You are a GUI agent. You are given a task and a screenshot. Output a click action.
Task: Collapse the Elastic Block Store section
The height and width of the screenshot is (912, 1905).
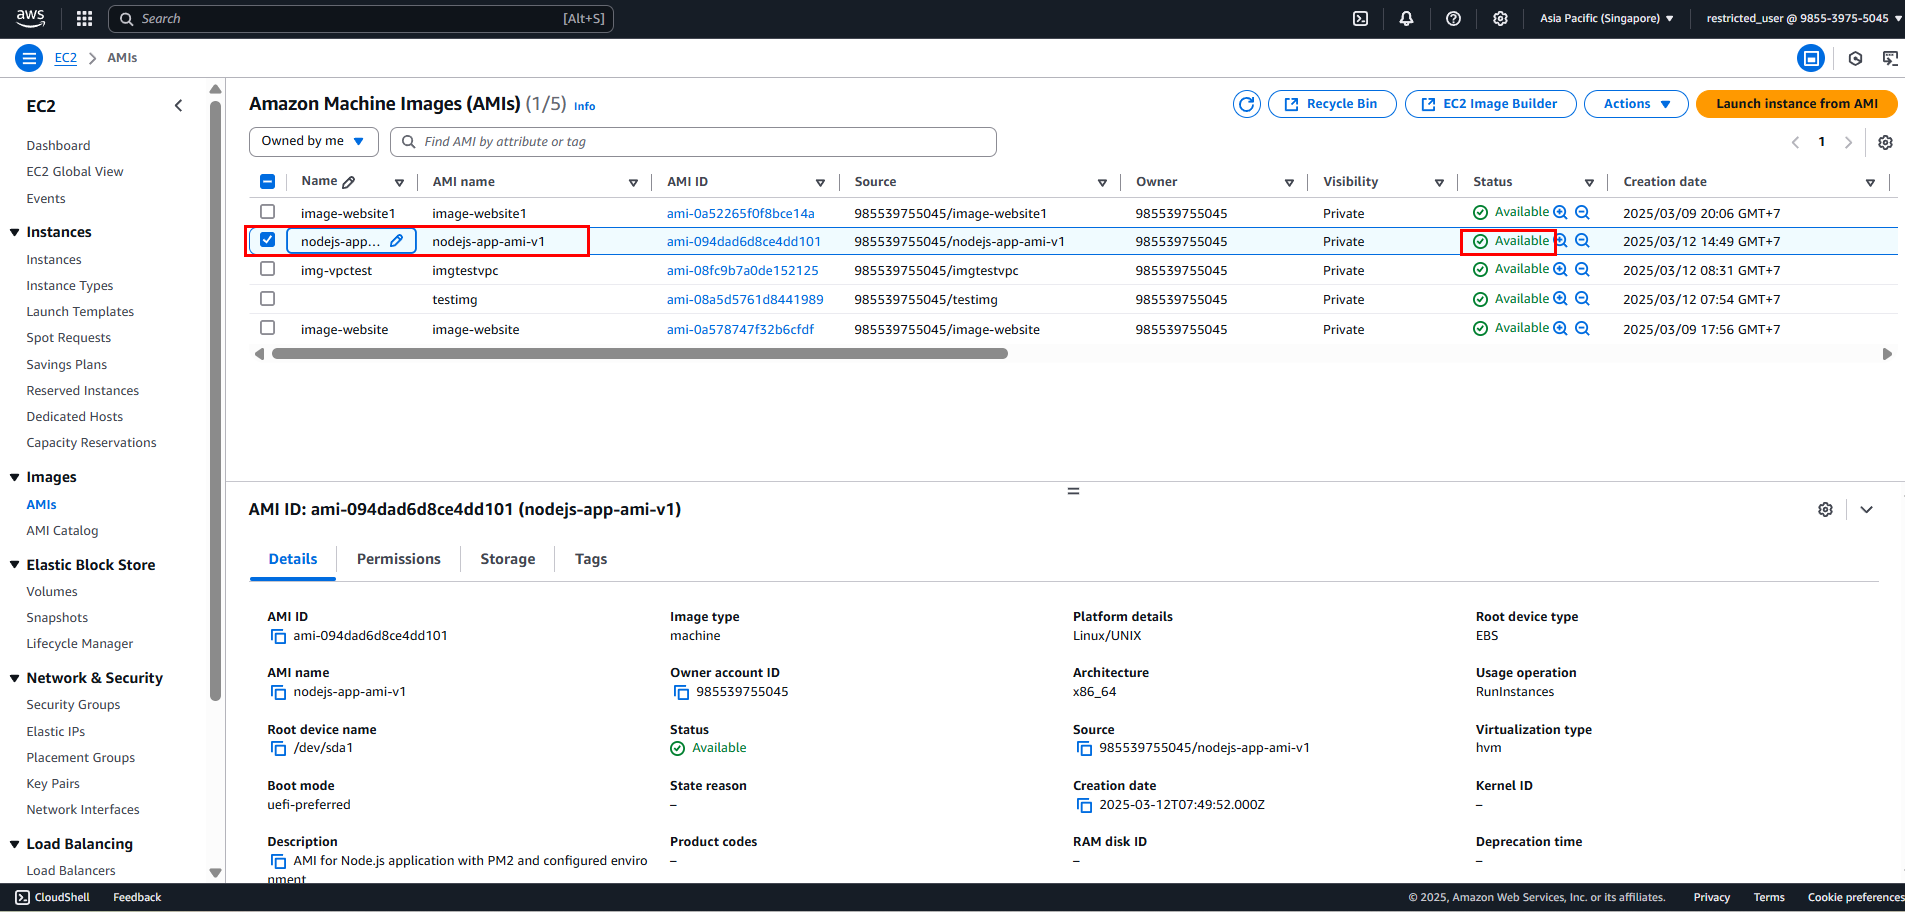(x=15, y=565)
